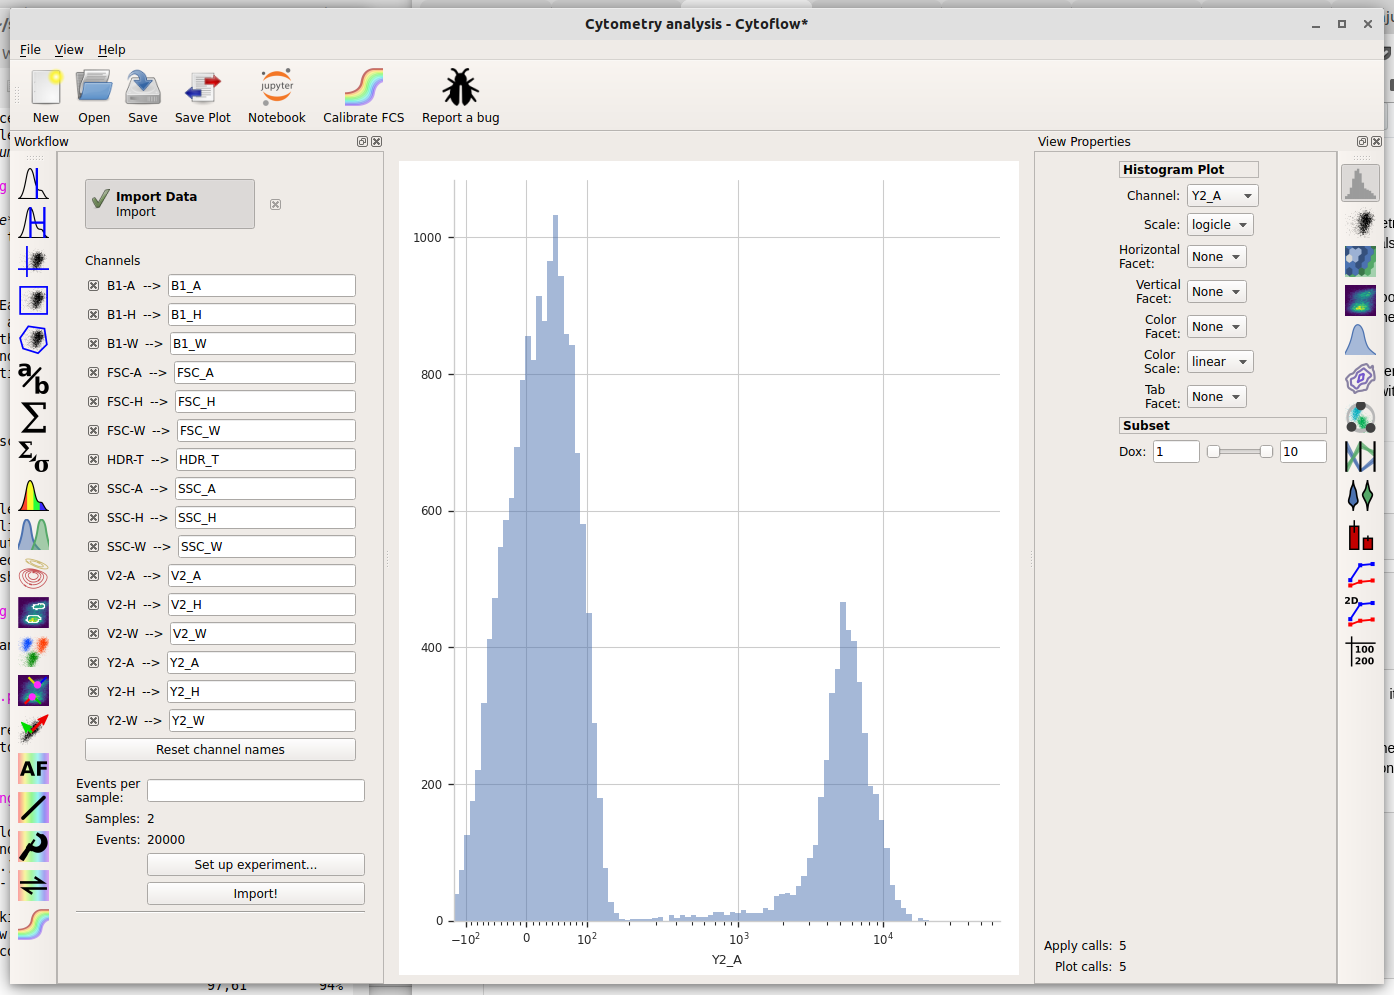Screen dimensions: 1394x995
Task: Open the Tab Facet dropdown
Action: tap(1216, 397)
